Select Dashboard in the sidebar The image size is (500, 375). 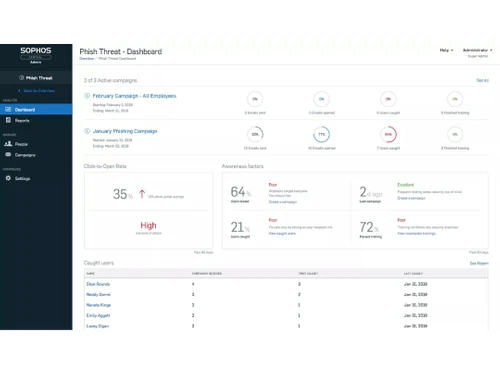click(x=36, y=109)
